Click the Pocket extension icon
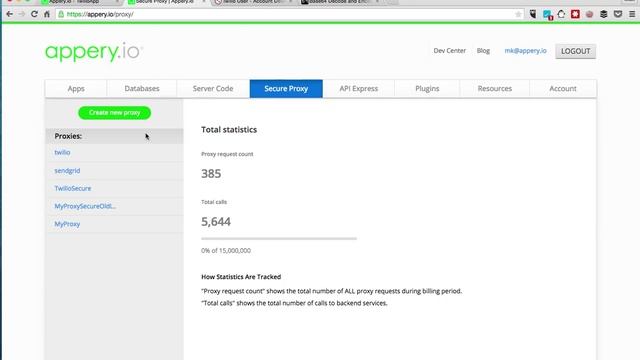This screenshot has width=640, height=360. 618,14
